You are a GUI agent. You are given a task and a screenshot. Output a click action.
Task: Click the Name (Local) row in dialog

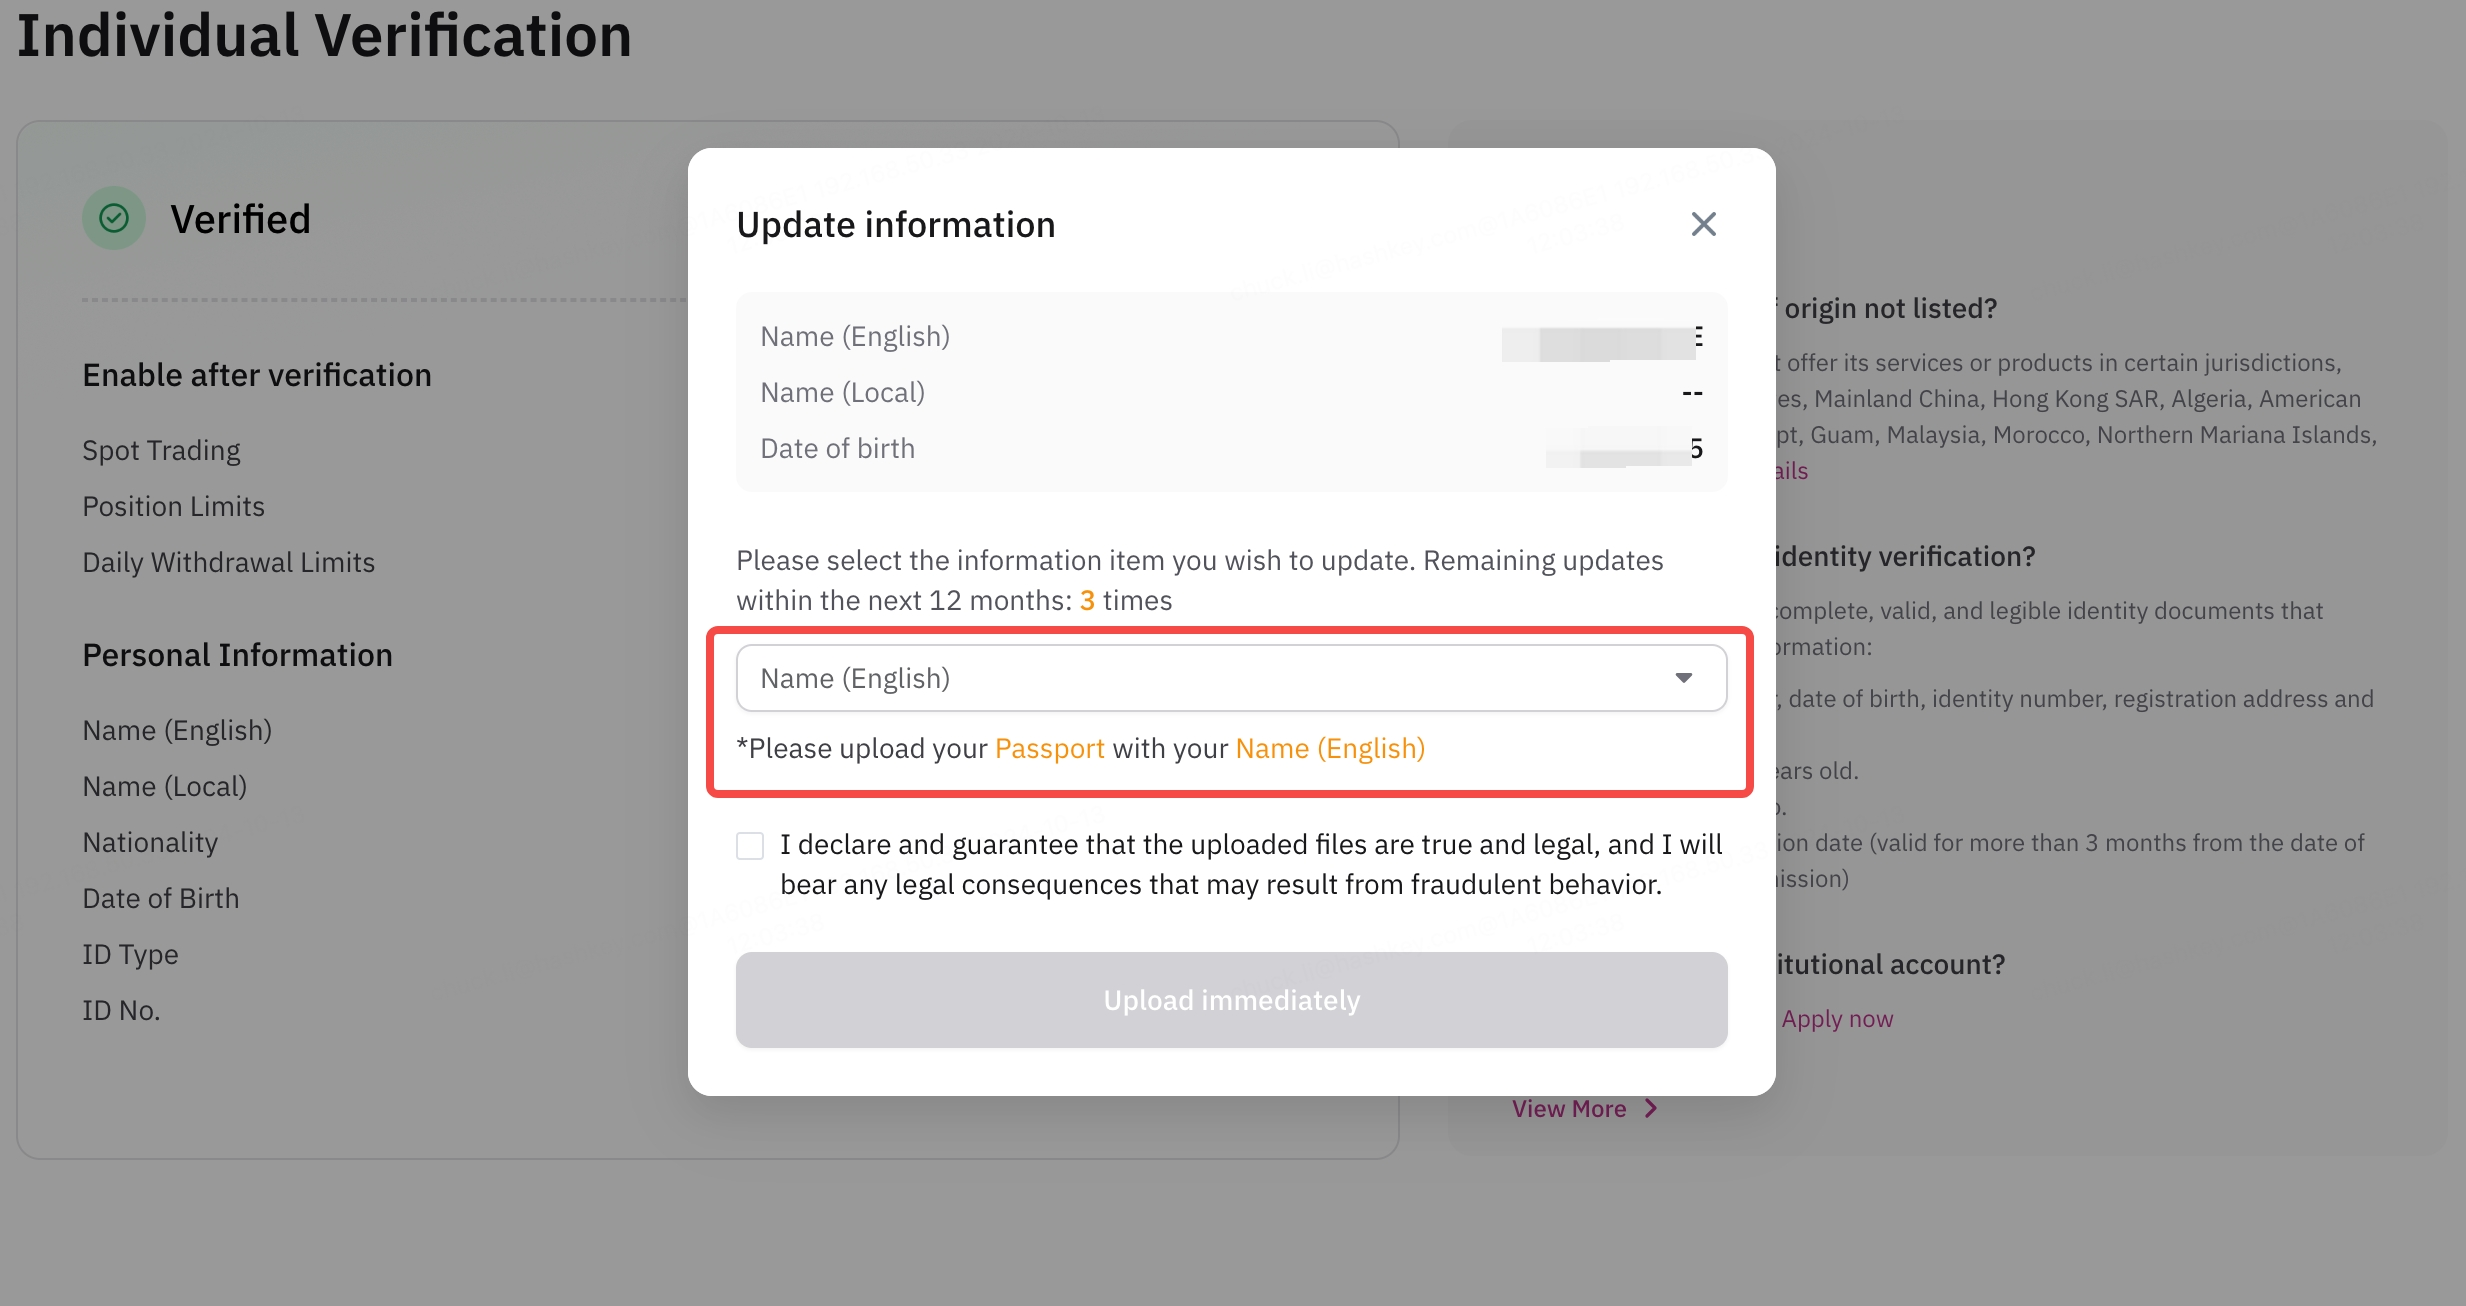click(x=1231, y=392)
